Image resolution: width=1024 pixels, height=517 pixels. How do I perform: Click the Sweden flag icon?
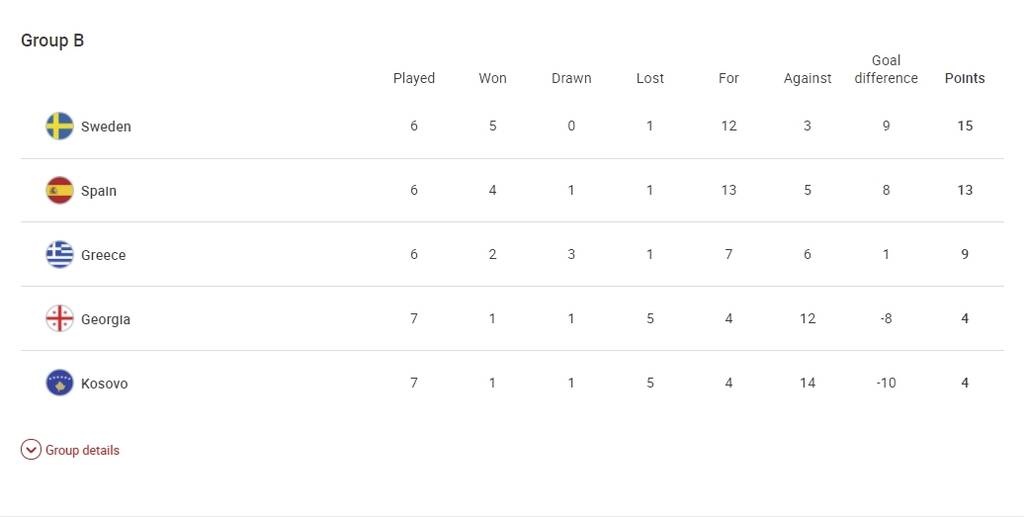point(60,126)
